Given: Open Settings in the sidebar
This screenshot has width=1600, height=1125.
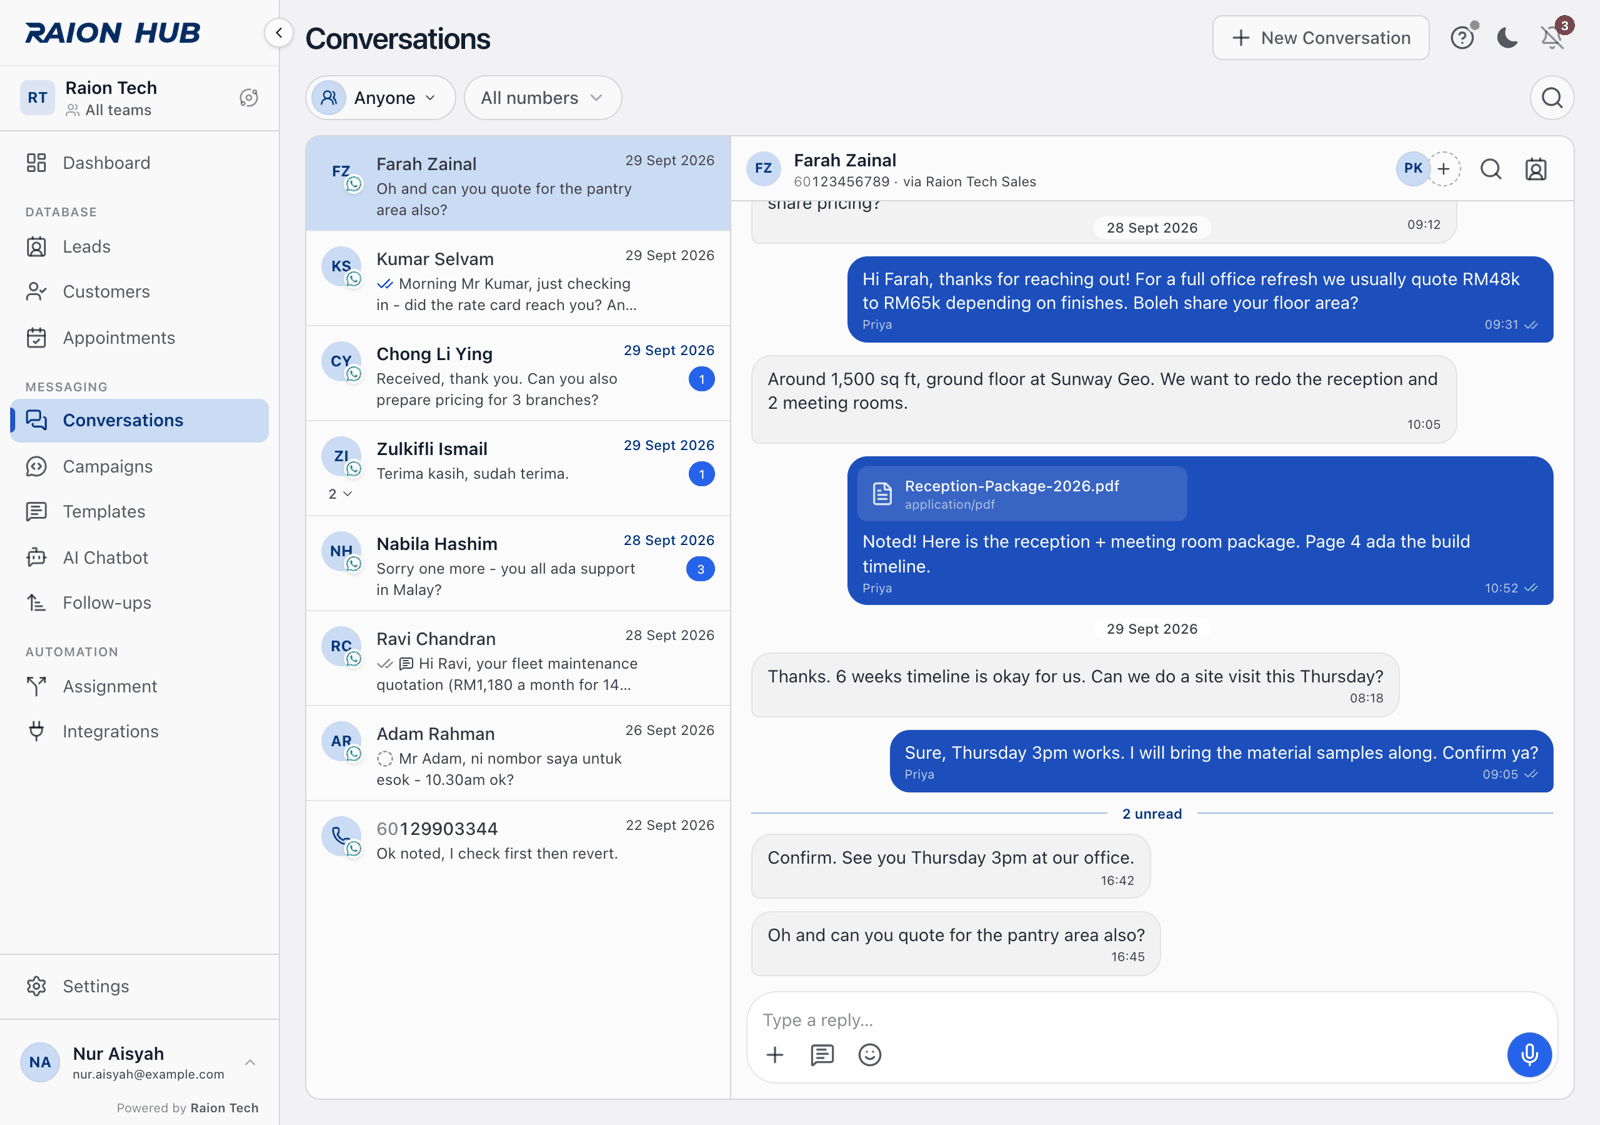Looking at the screenshot, I should coord(140,987).
